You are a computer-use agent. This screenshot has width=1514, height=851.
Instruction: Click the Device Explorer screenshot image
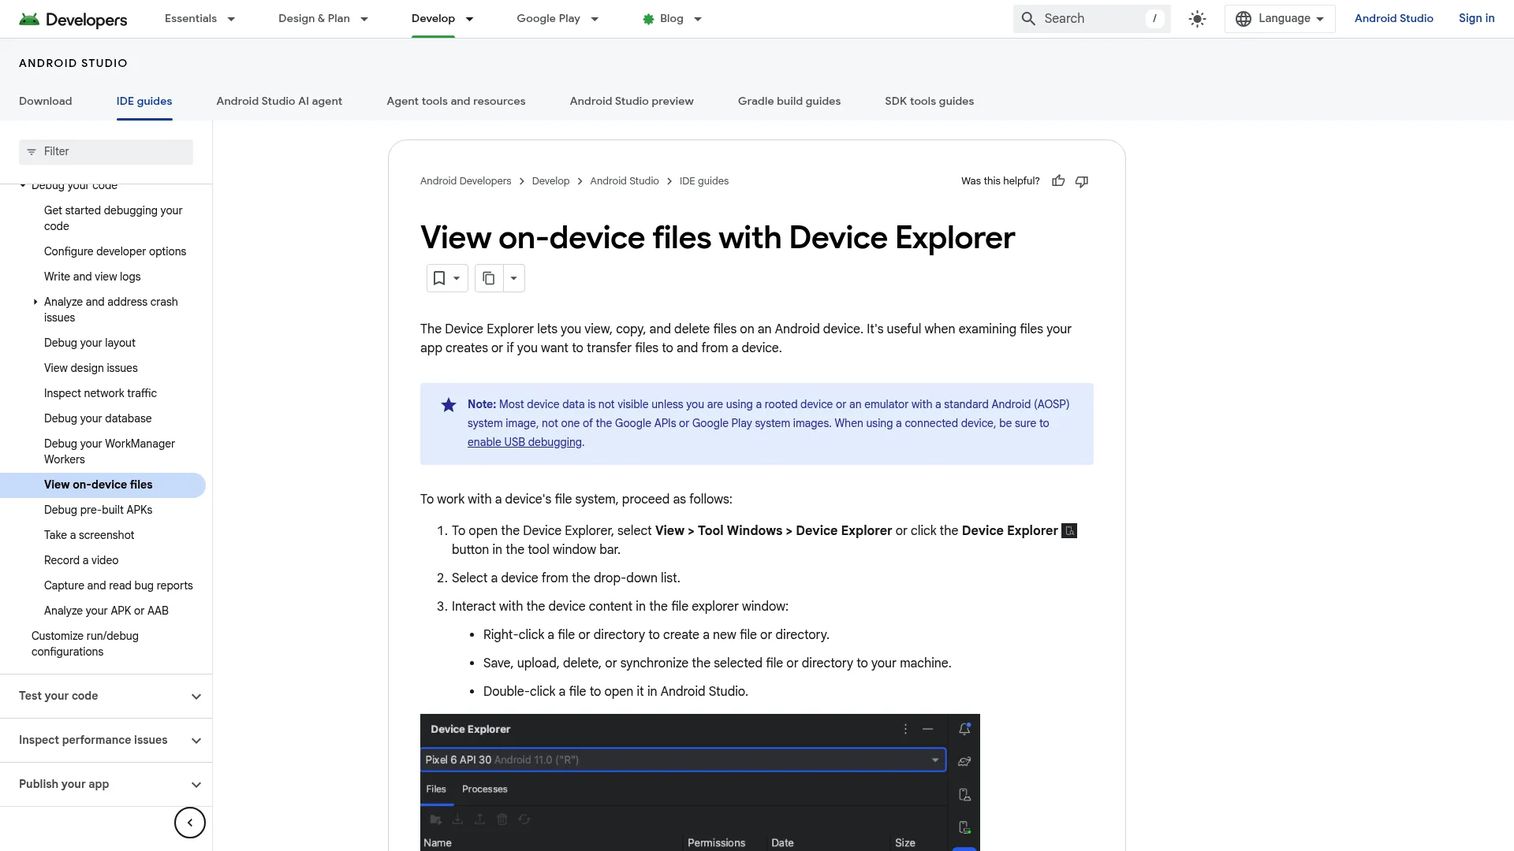[x=700, y=782]
